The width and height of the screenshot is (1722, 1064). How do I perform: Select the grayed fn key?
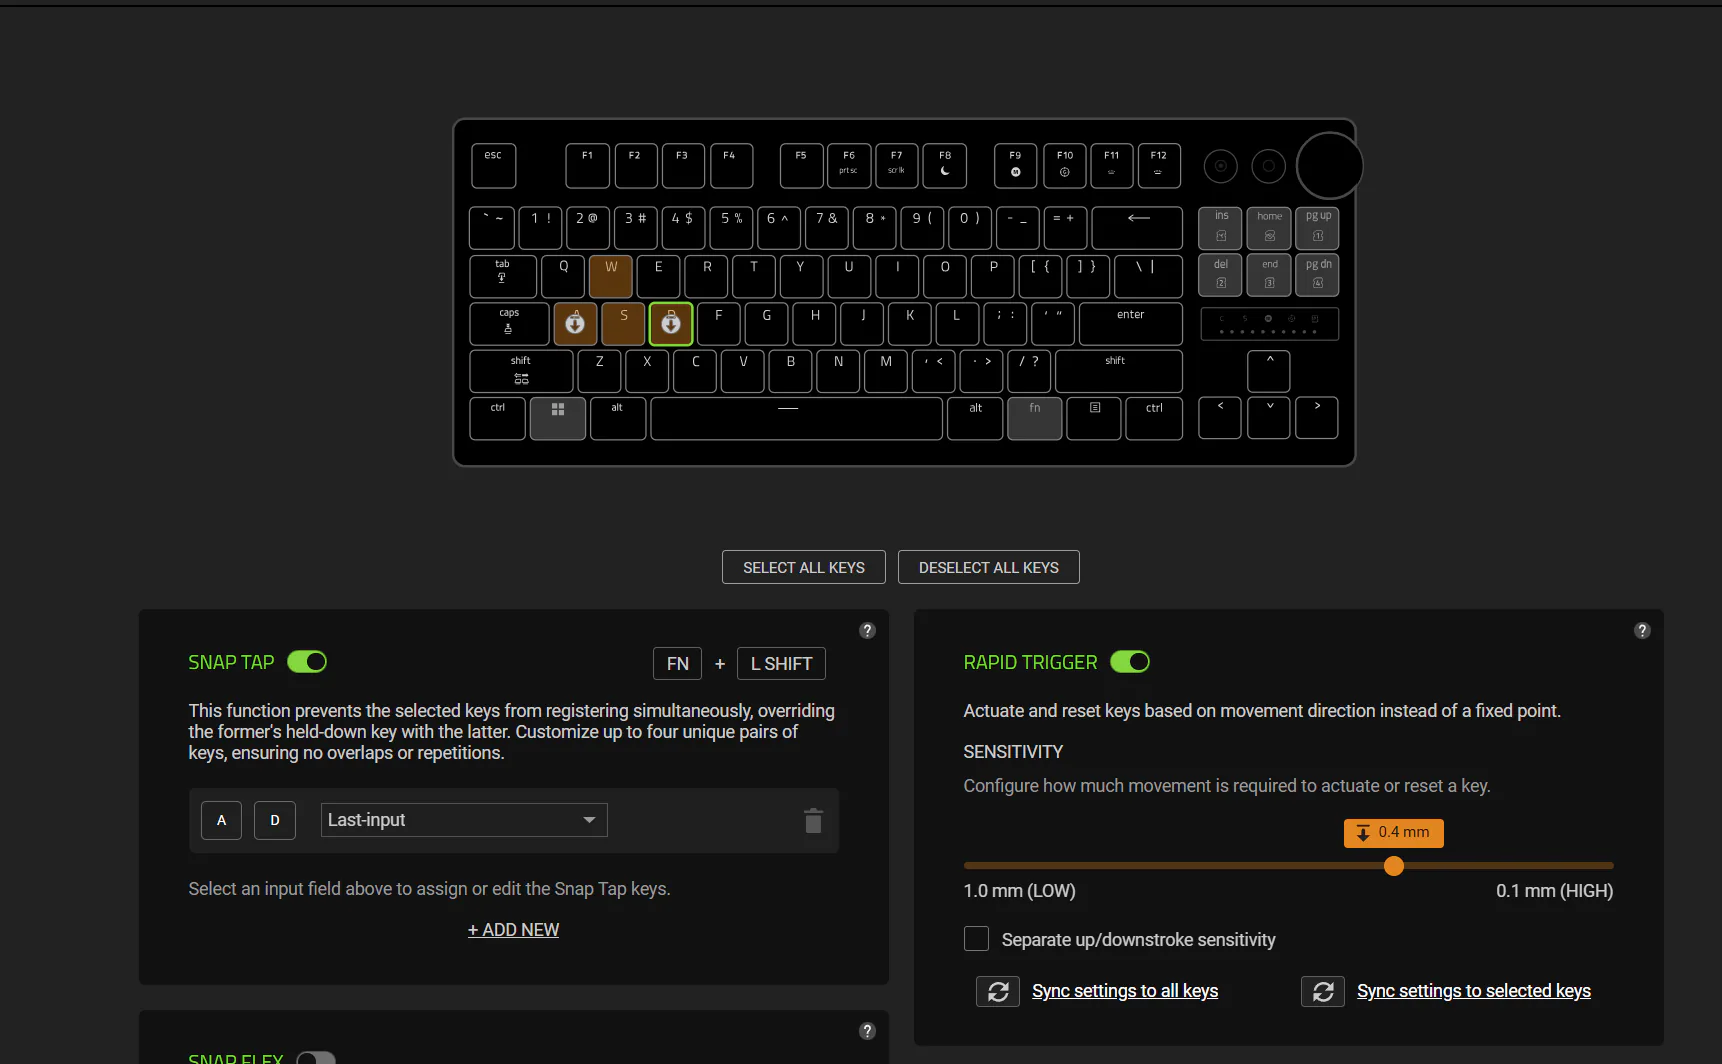click(x=1035, y=418)
